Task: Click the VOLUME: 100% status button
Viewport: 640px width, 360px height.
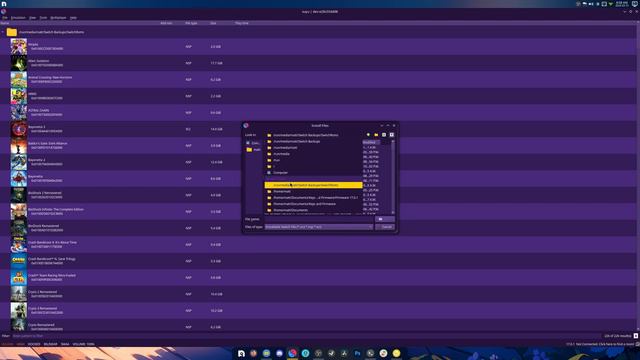Action: pyautogui.click(x=83, y=344)
